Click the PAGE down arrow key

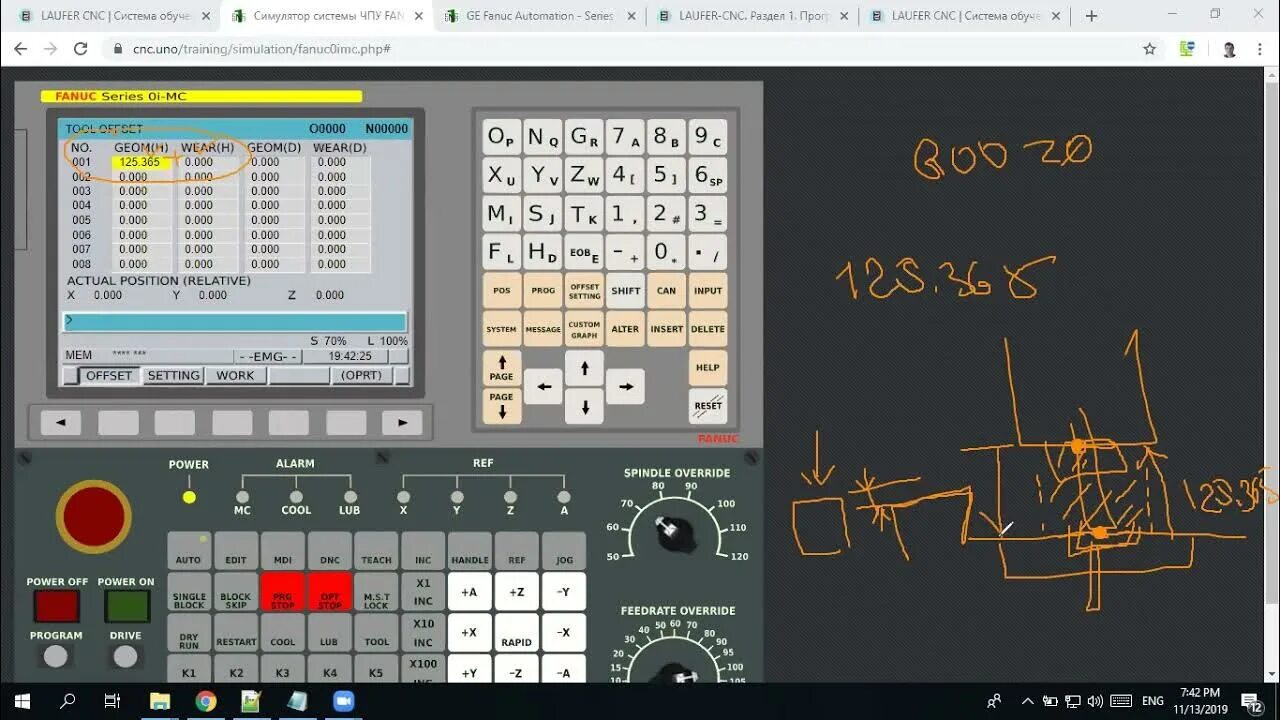pyautogui.click(x=502, y=405)
